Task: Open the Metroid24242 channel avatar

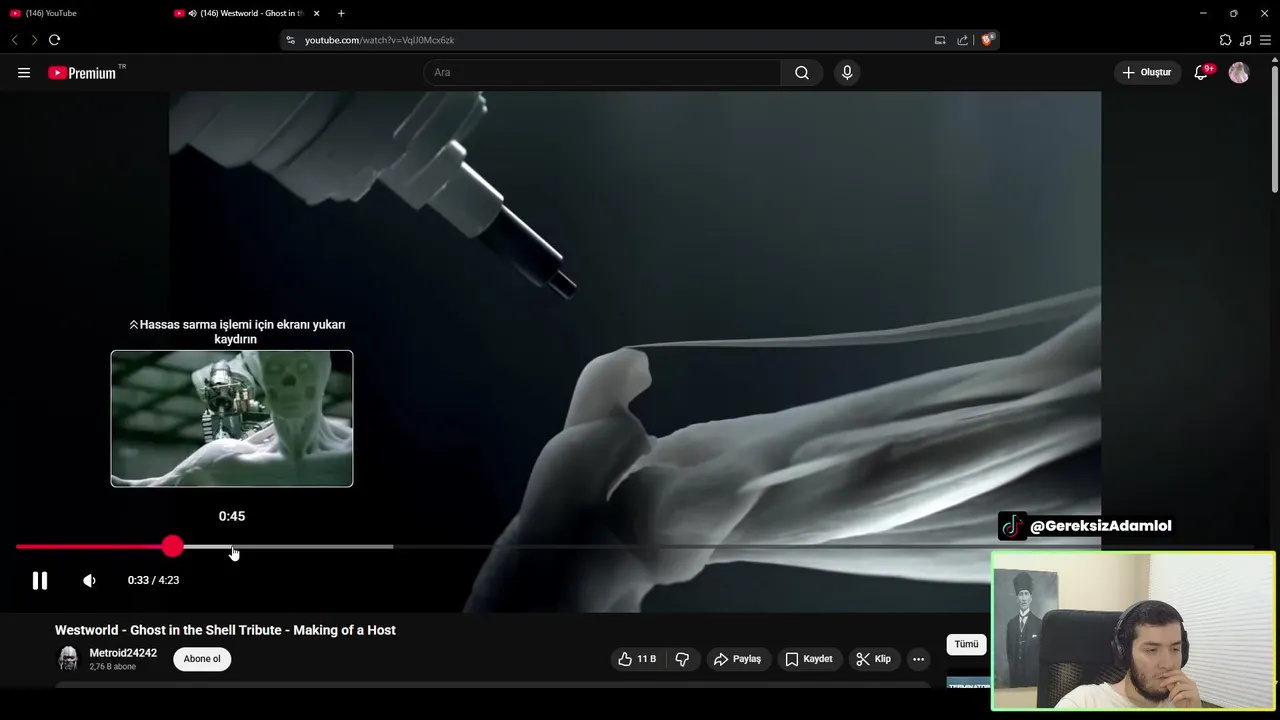Action: [x=68, y=659]
